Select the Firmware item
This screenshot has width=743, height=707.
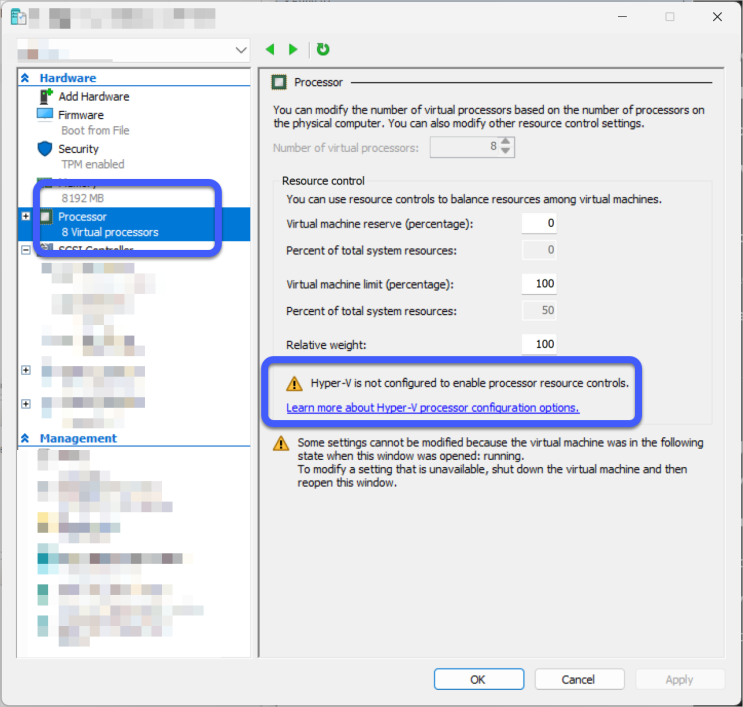81,115
